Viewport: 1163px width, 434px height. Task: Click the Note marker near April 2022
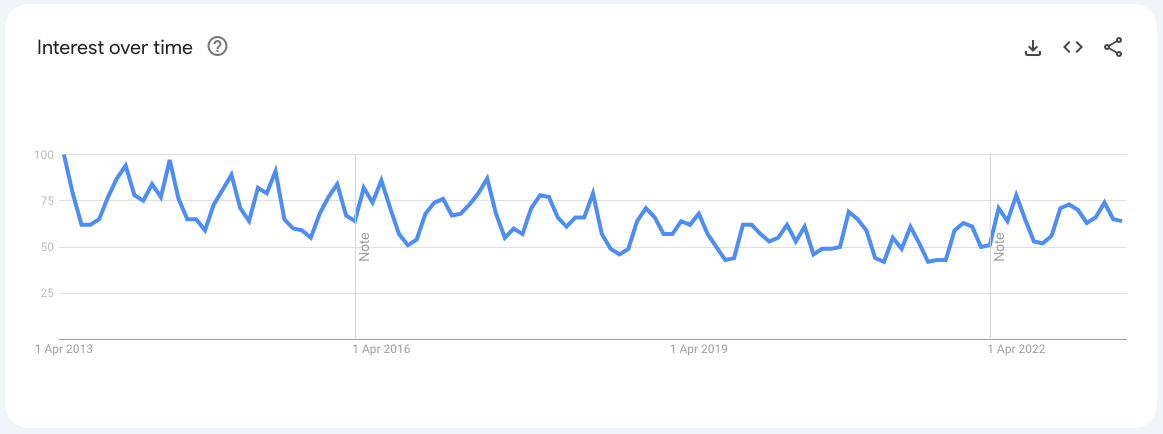click(999, 247)
